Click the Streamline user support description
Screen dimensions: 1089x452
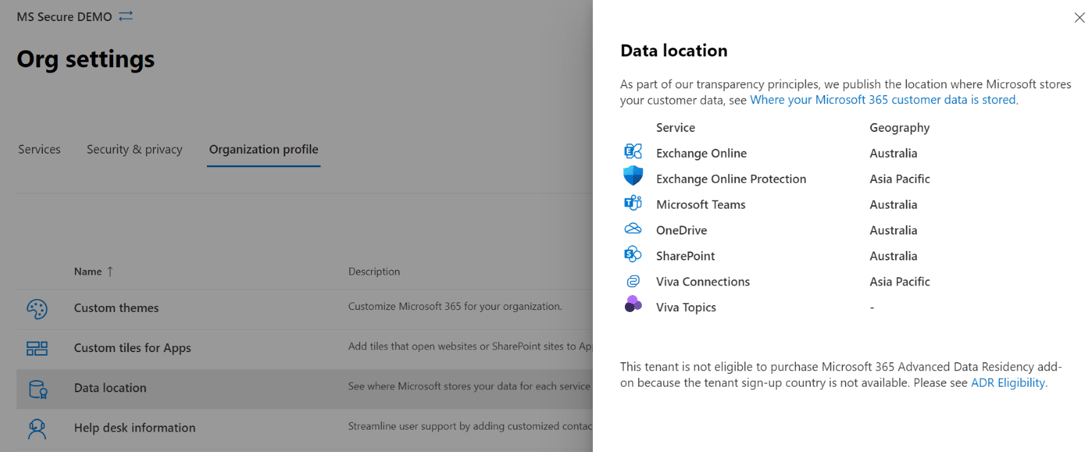470,426
